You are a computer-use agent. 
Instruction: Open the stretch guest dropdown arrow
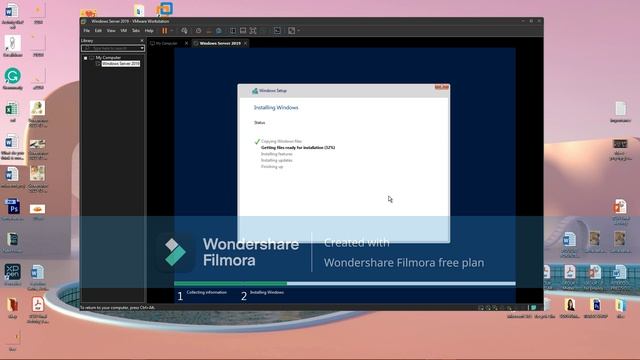pyautogui.click(x=299, y=31)
